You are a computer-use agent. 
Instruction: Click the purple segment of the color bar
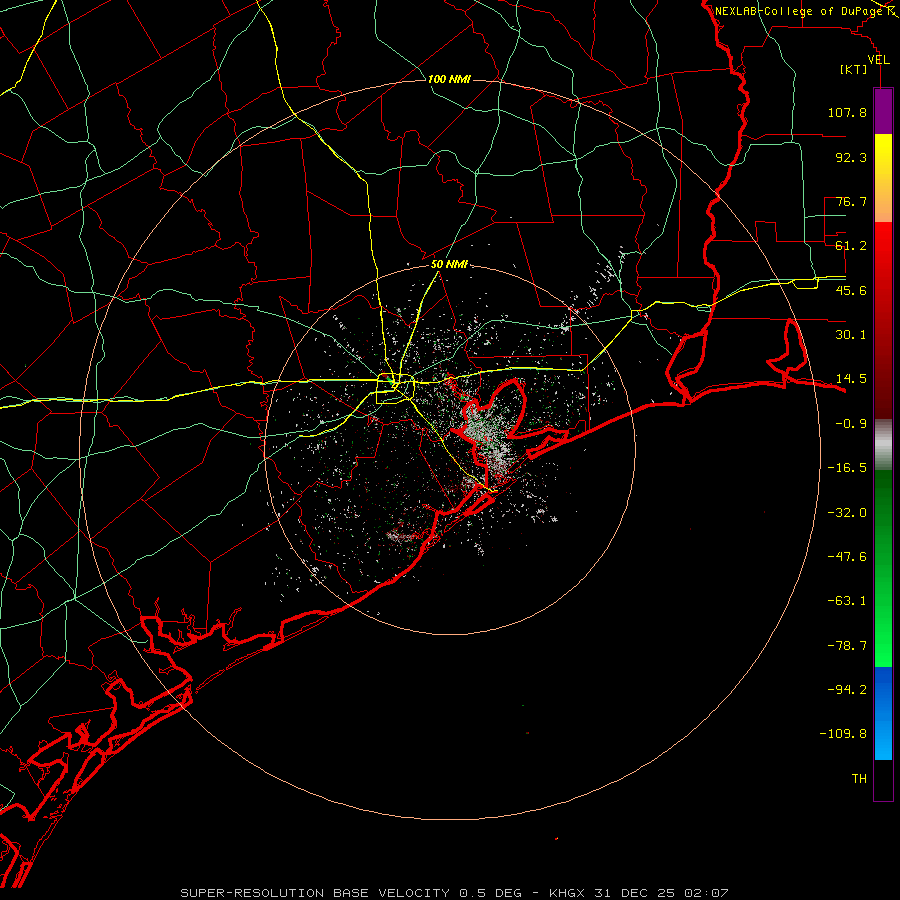883,111
